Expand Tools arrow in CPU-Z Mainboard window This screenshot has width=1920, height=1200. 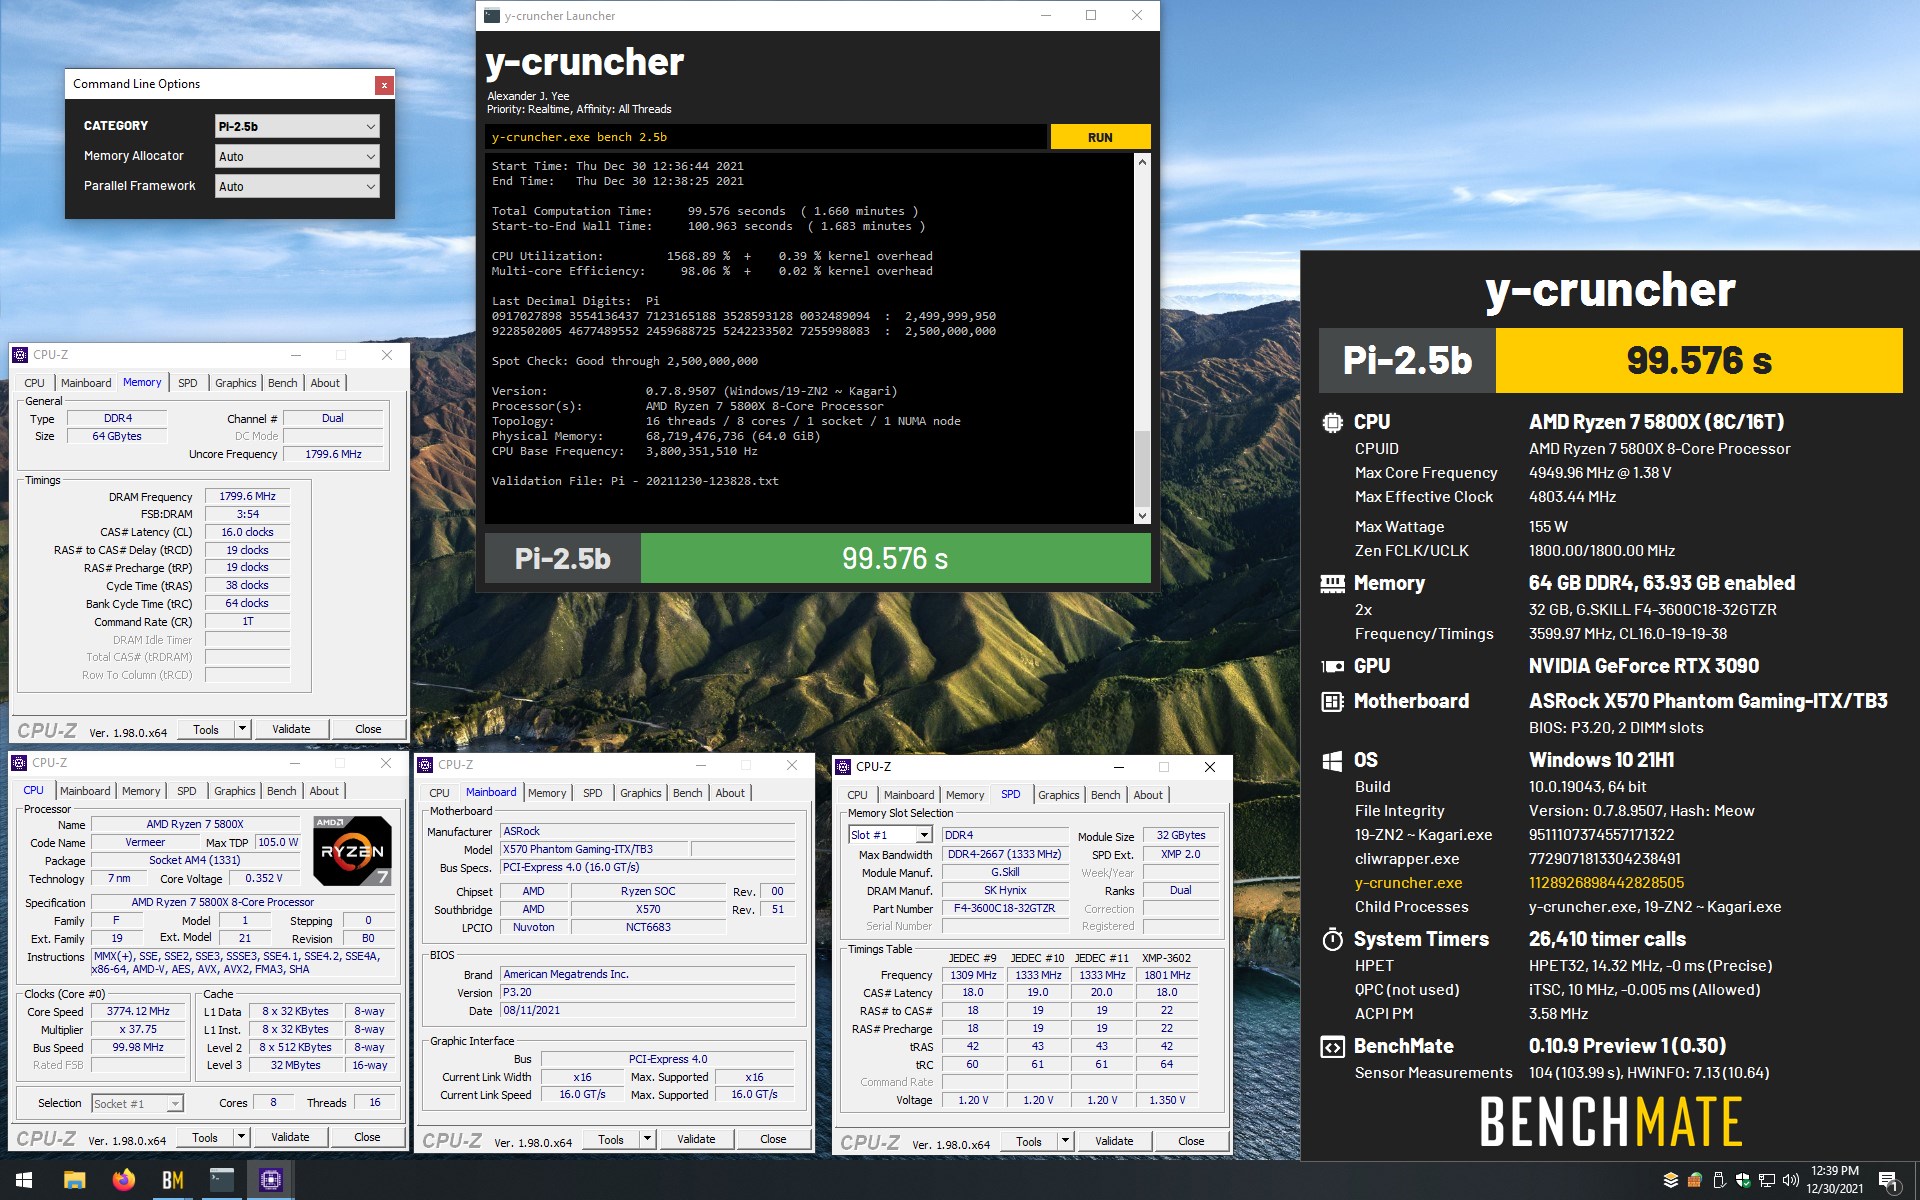coord(647,1139)
